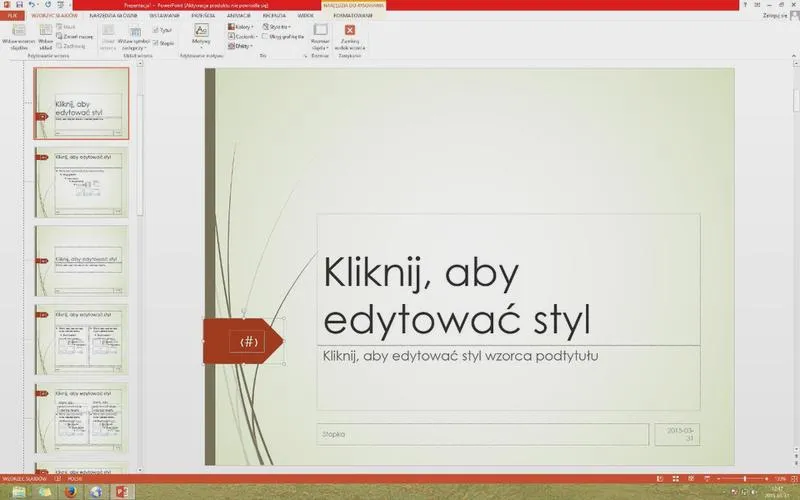800x500 pixels.
Task: Click the folder icon in taskbar
Action: (45, 492)
